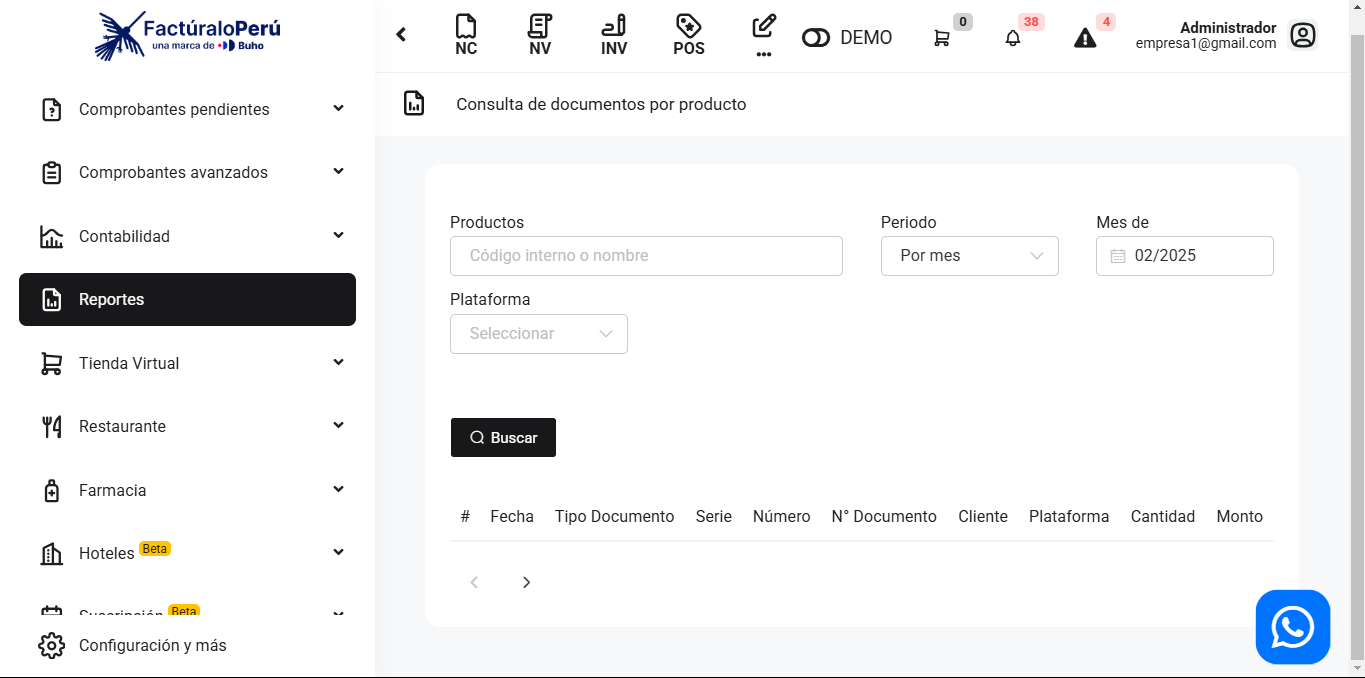1365x678 pixels.
Task: Open WhatsApp chat button
Action: 1292,627
